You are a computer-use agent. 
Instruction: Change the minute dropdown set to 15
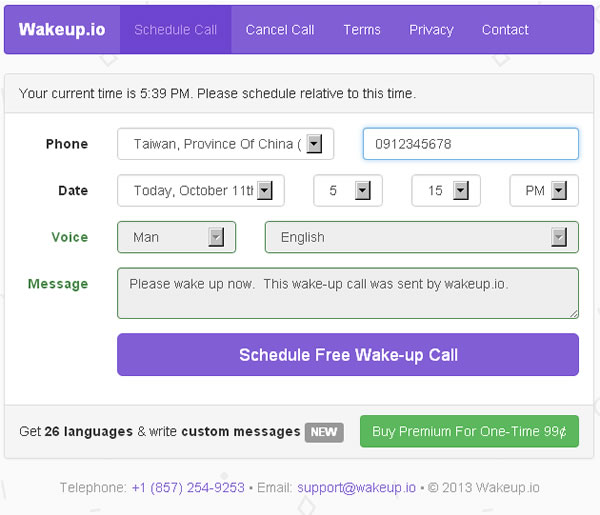pos(446,191)
